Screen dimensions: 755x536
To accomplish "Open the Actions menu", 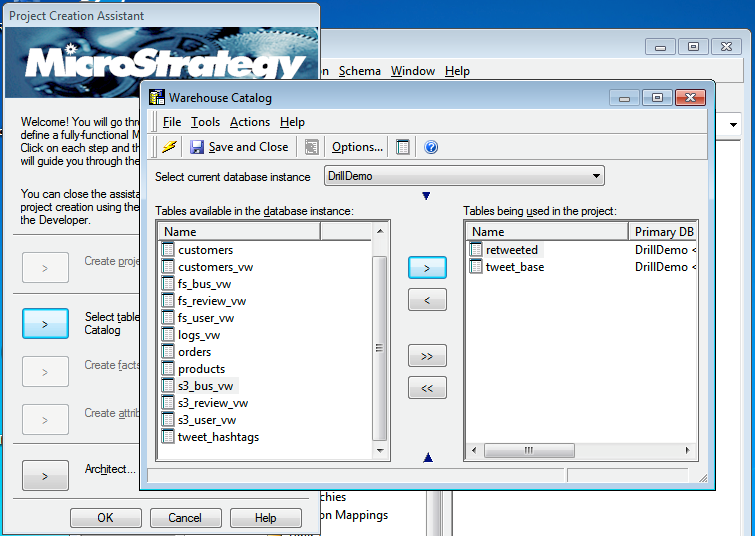I will (x=249, y=122).
